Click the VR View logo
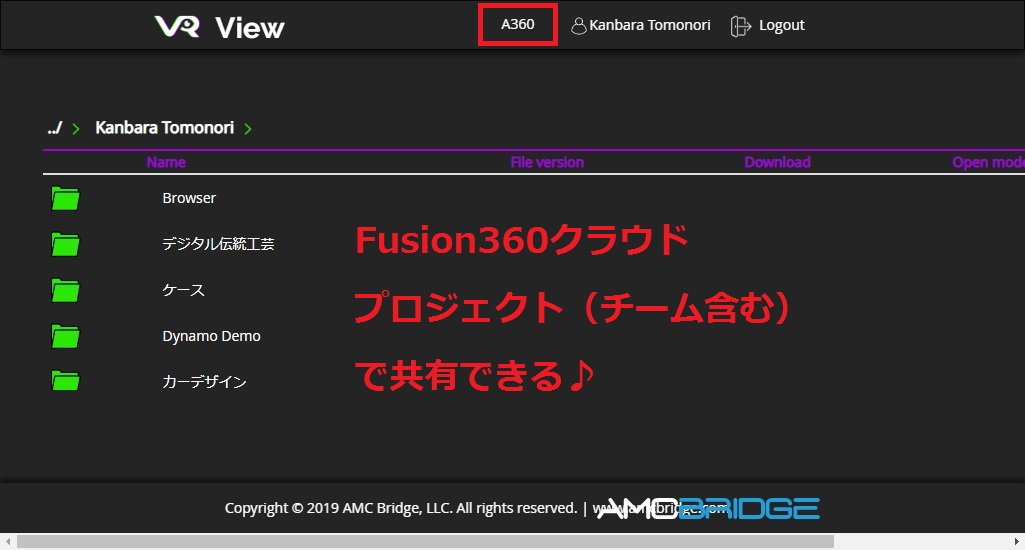Viewport: 1025px width, 550px height. click(x=219, y=27)
